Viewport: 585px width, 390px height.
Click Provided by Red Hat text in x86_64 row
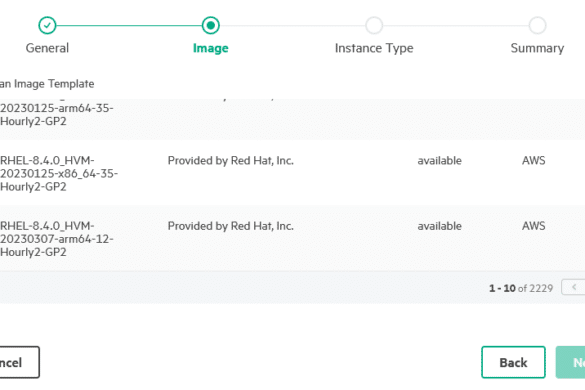click(231, 160)
